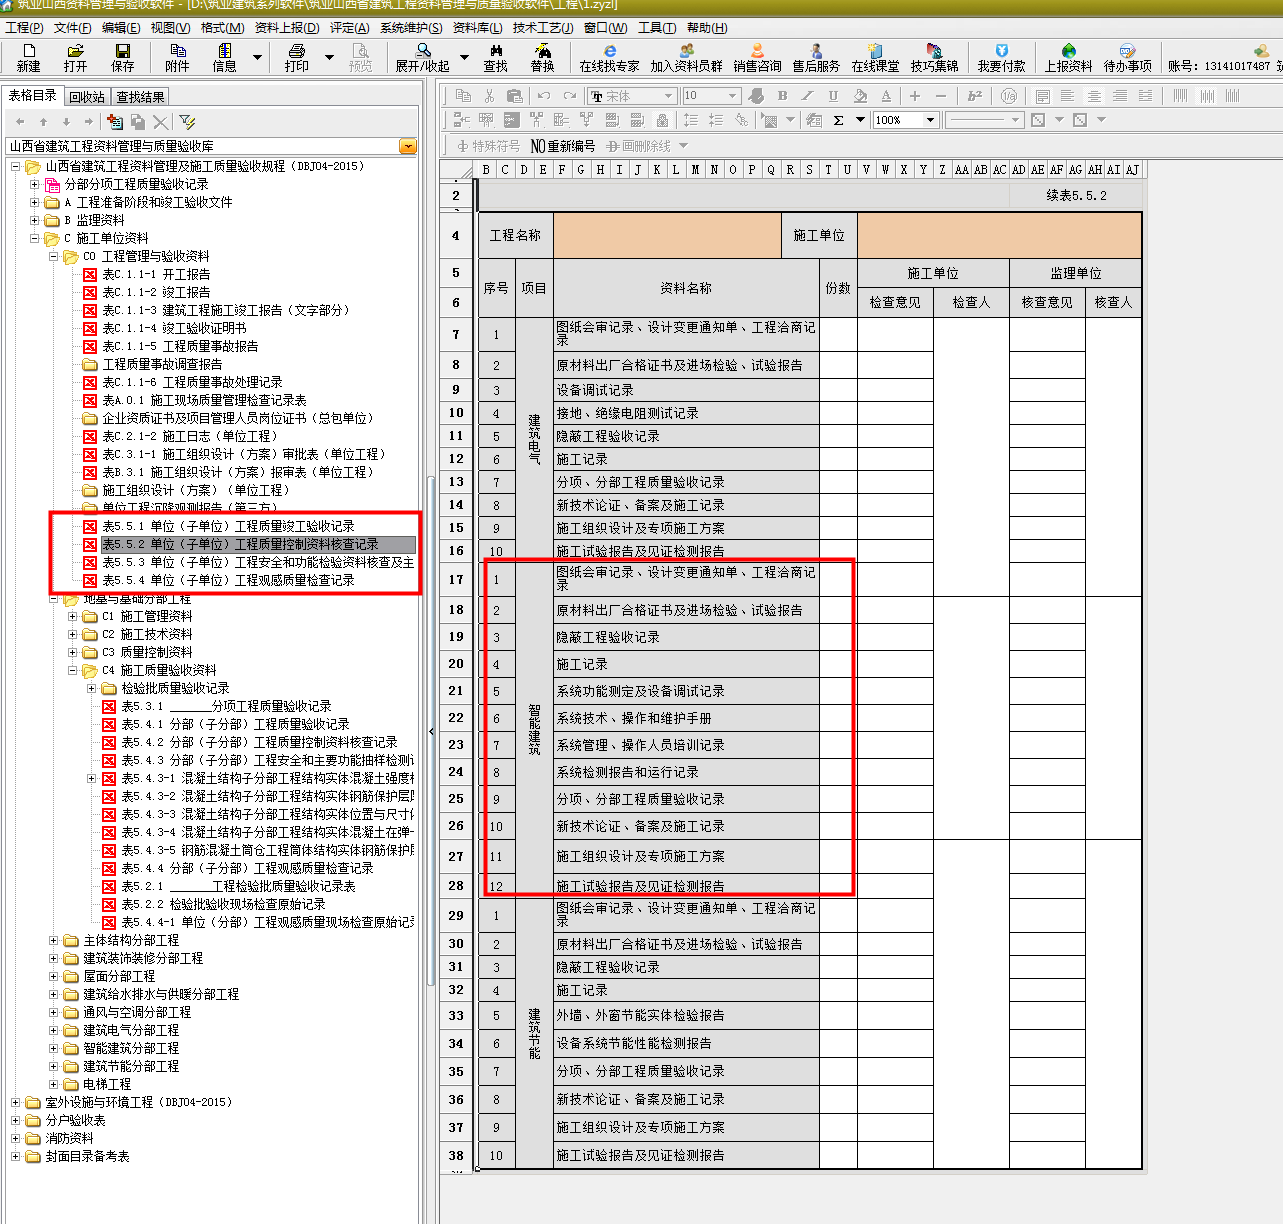Click 上报资料 upload data icon
This screenshot has height=1224, width=1283.
click(x=1068, y=57)
